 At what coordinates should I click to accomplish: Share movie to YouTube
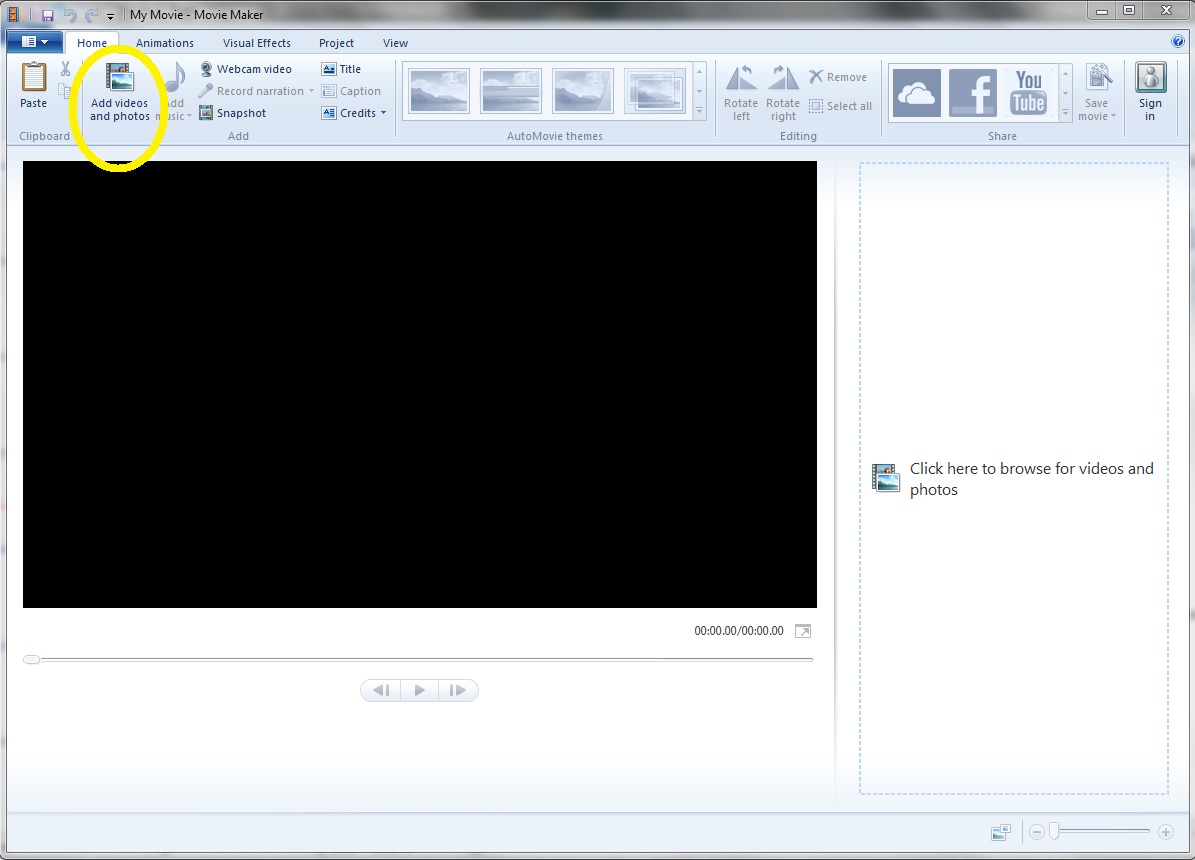[1028, 93]
